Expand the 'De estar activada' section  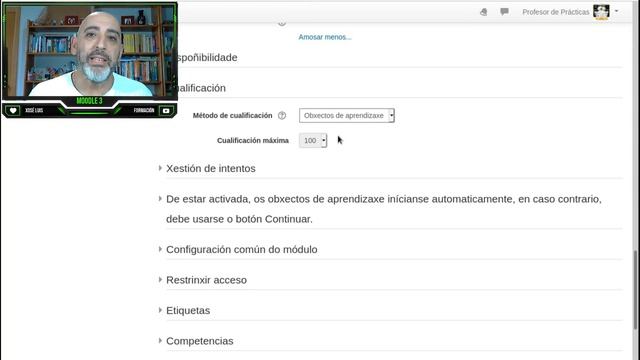coord(384,209)
